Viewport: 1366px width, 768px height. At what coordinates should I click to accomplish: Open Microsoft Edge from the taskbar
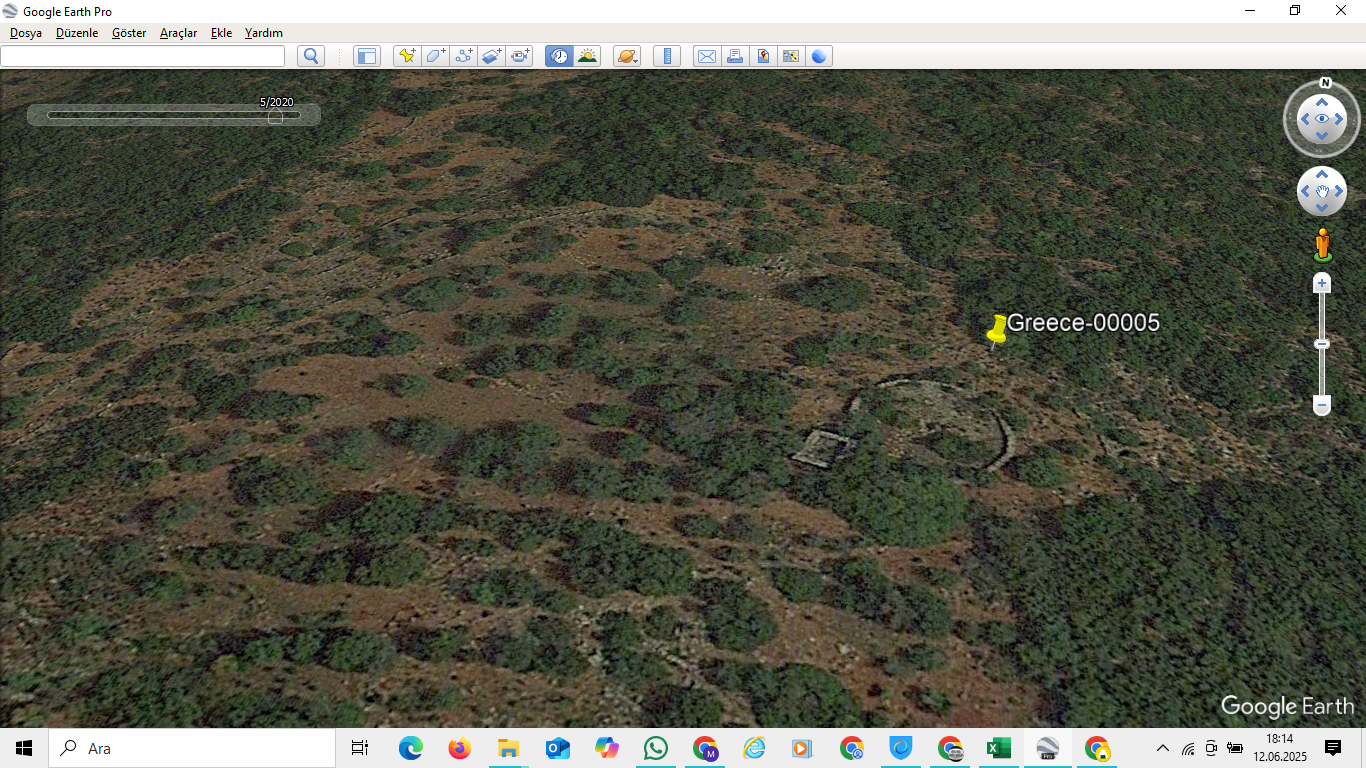coord(411,748)
